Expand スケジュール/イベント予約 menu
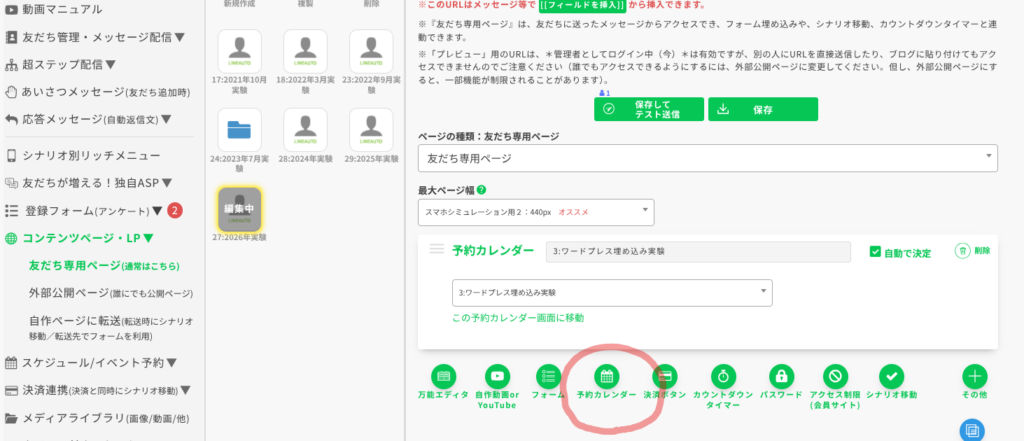 pos(91,363)
